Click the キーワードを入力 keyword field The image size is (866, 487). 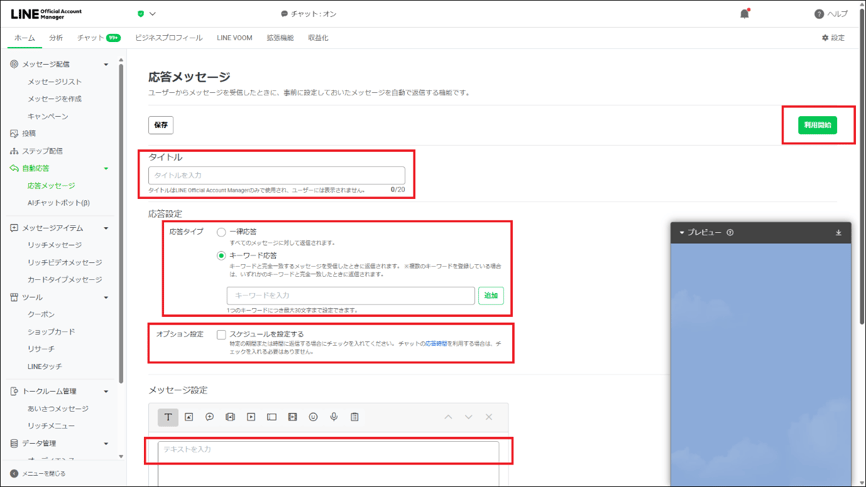[351, 295]
